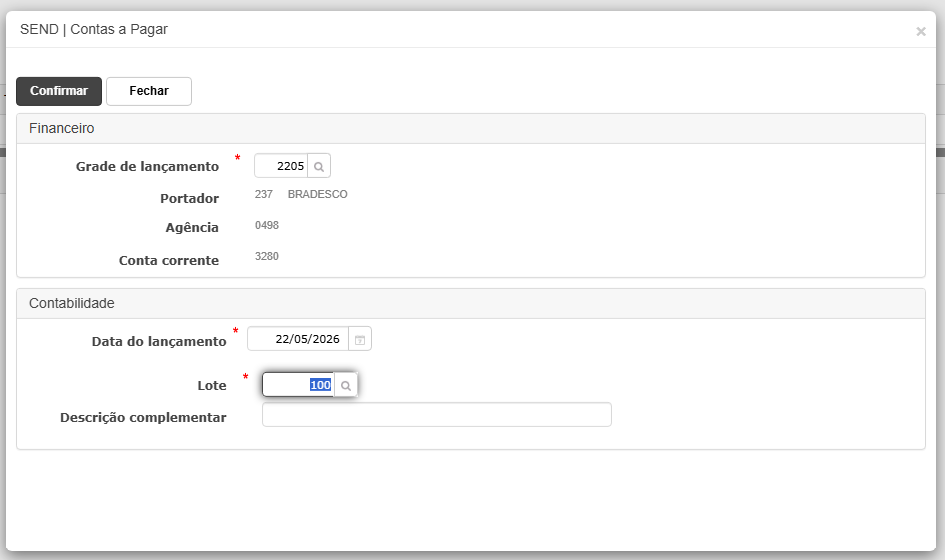
Task: Close the Contas a Pagar dialog
Action: [920, 31]
